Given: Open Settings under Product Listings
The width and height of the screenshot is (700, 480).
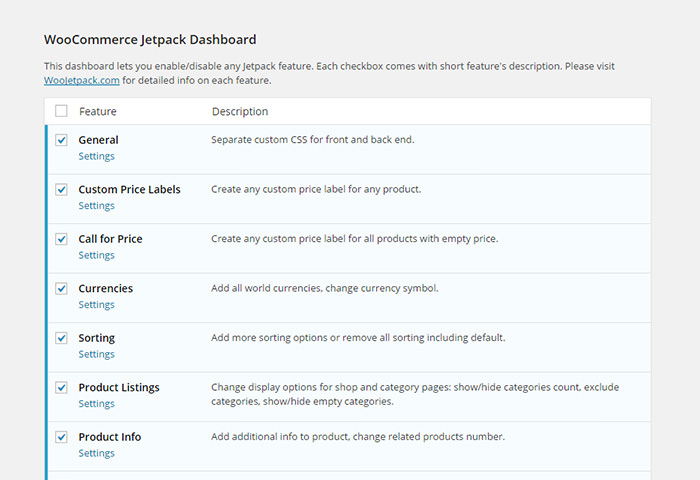Looking at the screenshot, I should [x=96, y=404].
